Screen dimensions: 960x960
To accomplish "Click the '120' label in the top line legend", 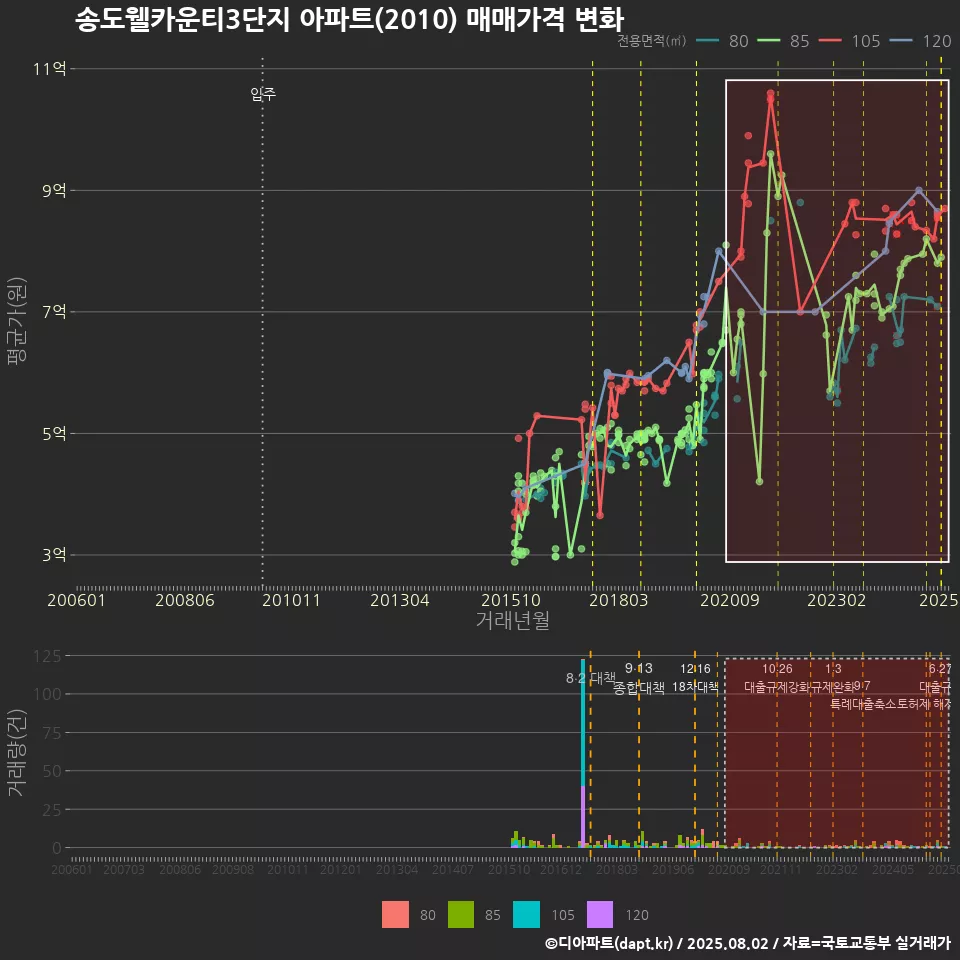I will click(x=937, y=41).
